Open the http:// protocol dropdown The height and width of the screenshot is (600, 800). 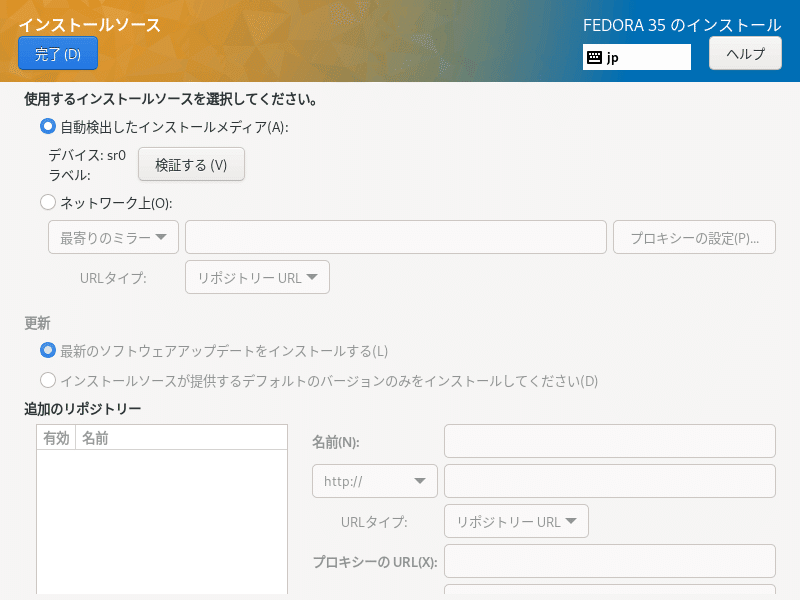[x=375, y=481]
